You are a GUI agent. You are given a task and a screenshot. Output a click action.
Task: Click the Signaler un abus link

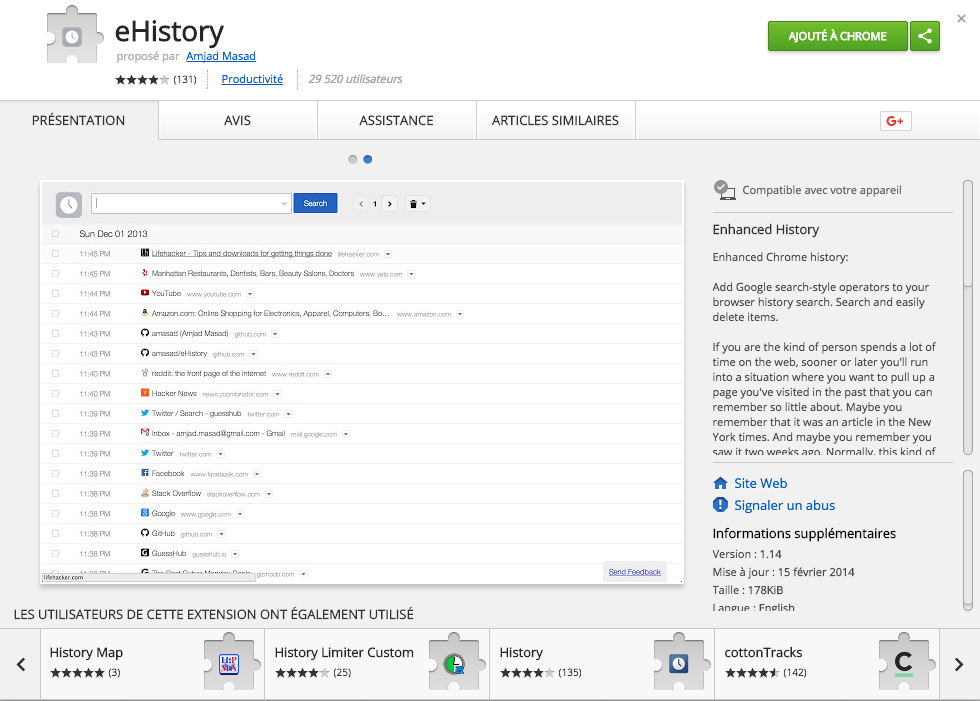[784, 505]
